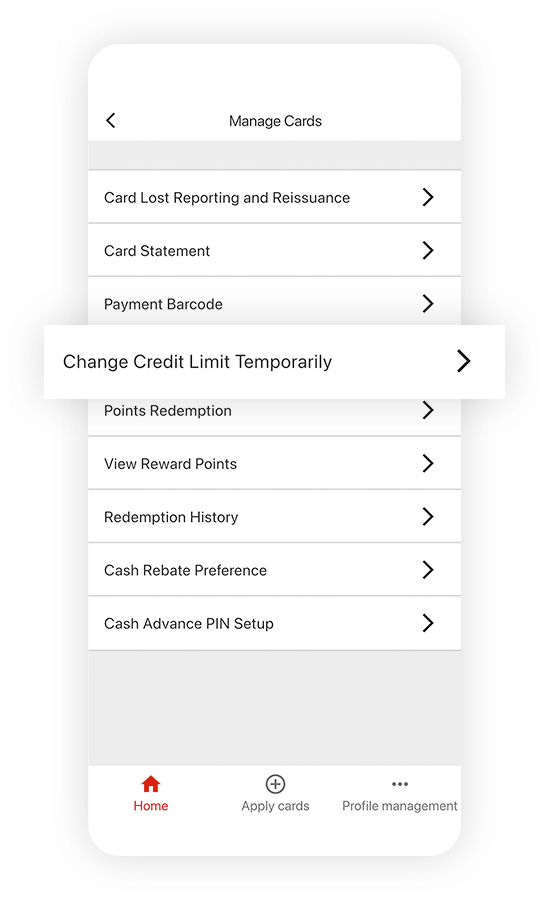Tap the Apply cards plus icon
The height and width of the screenshot is (900, 549).
(275, 783)
